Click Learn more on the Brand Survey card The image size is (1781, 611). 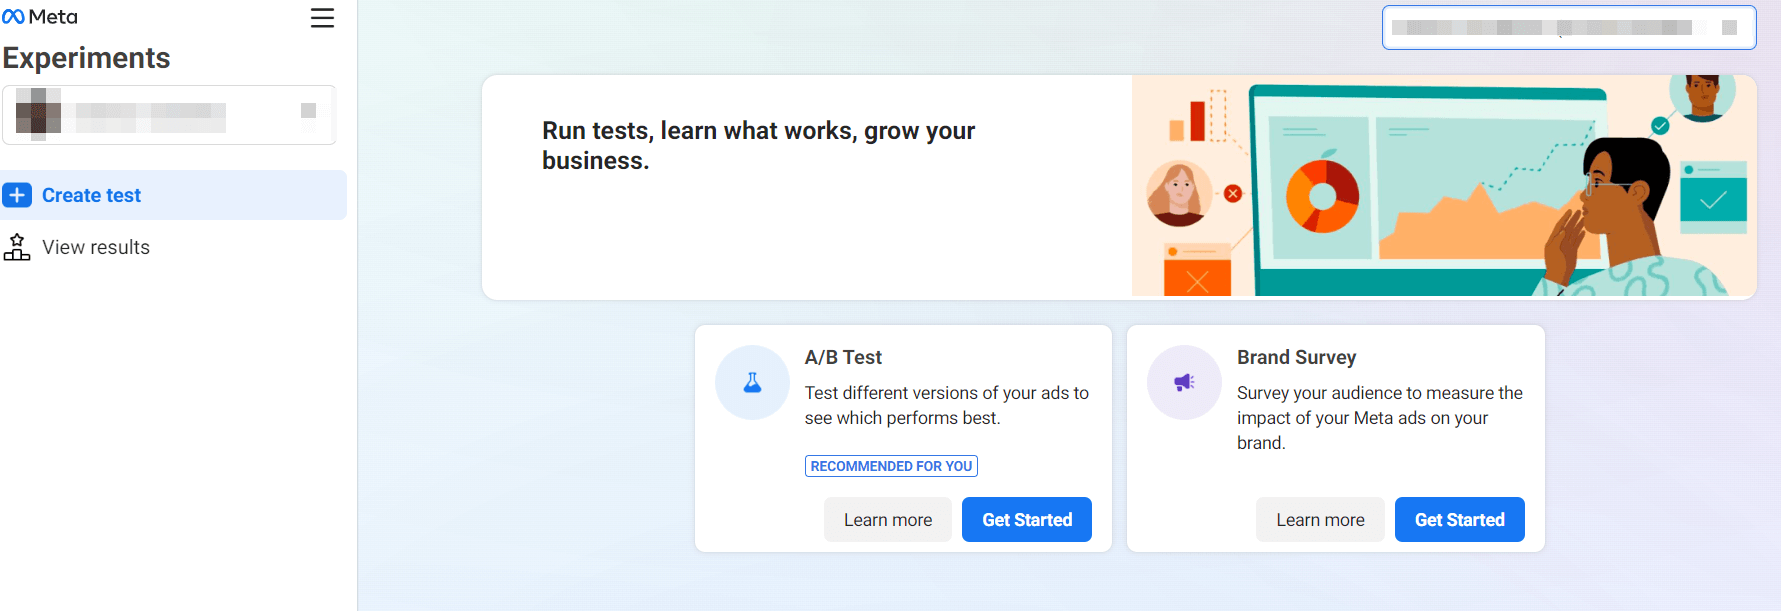[x=1319, y=519]
